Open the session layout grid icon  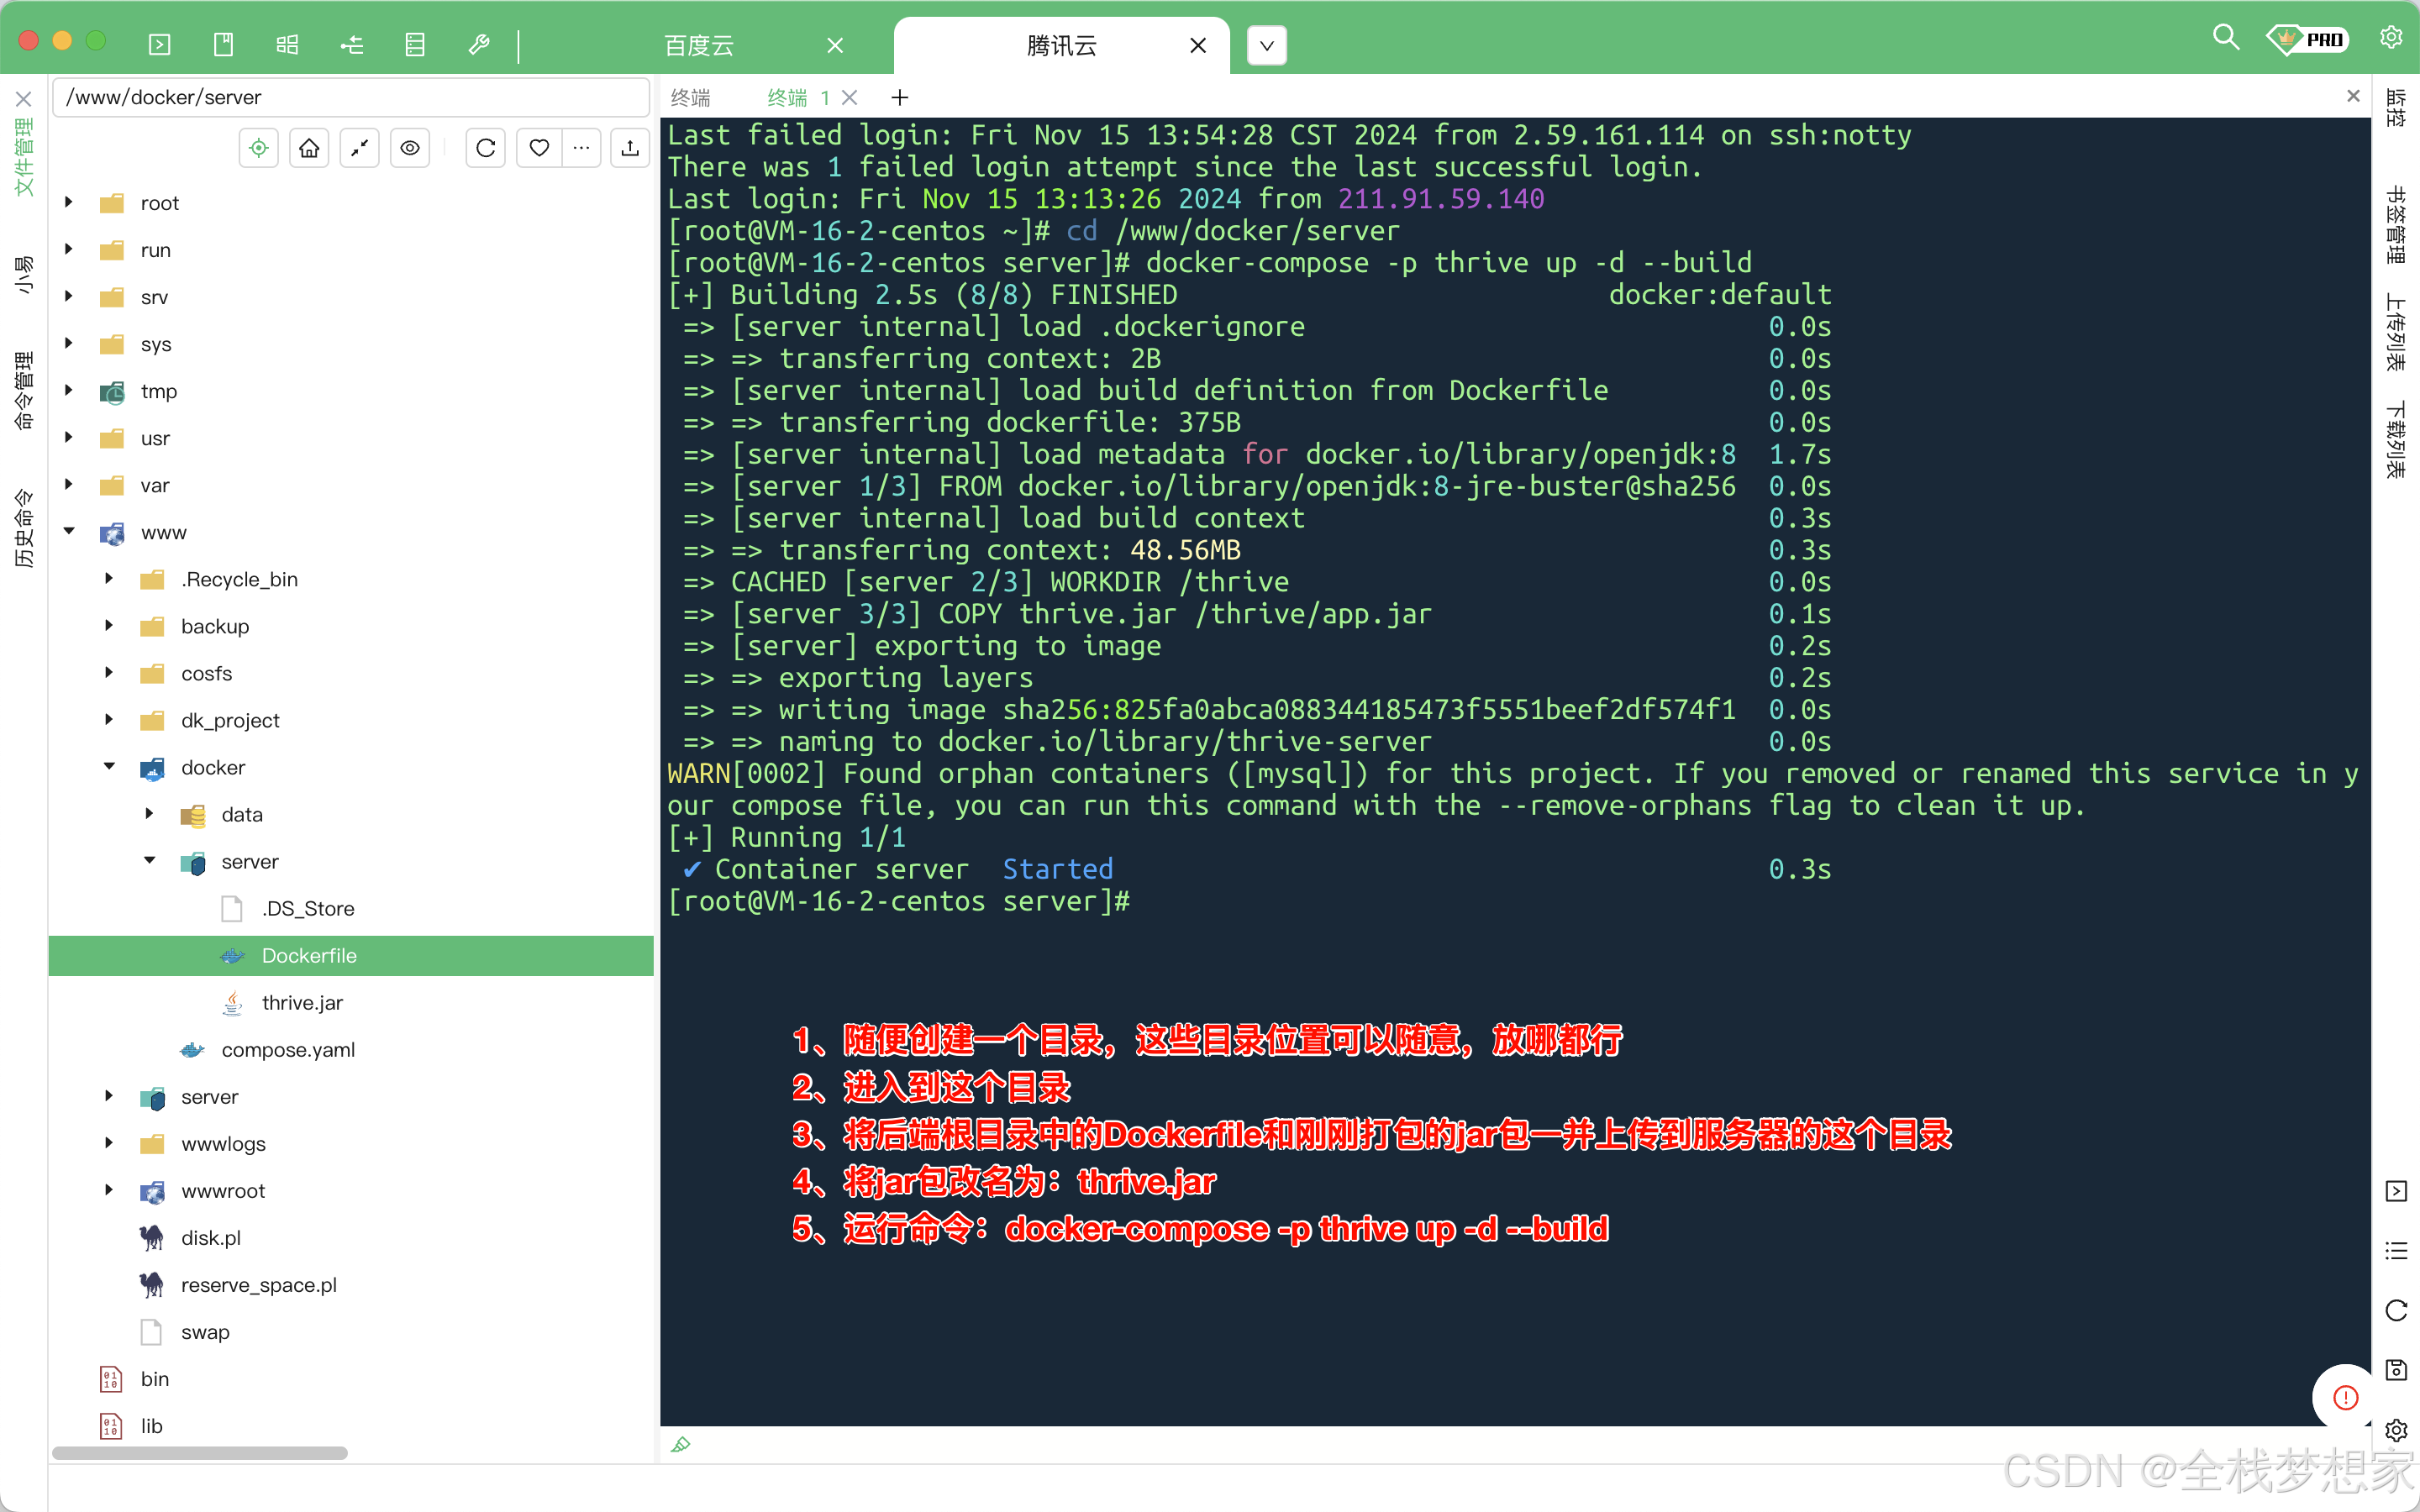coord(287,45)
